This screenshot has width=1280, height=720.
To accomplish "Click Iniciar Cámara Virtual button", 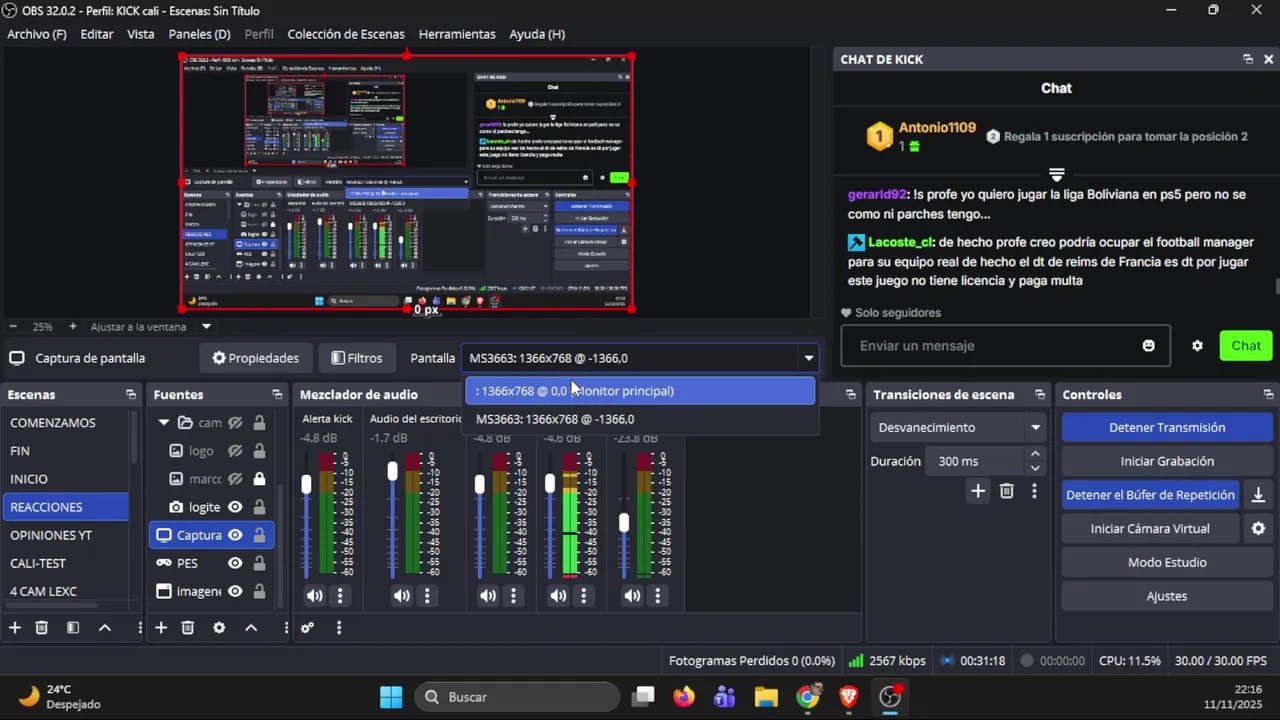I will point(1150,529).
